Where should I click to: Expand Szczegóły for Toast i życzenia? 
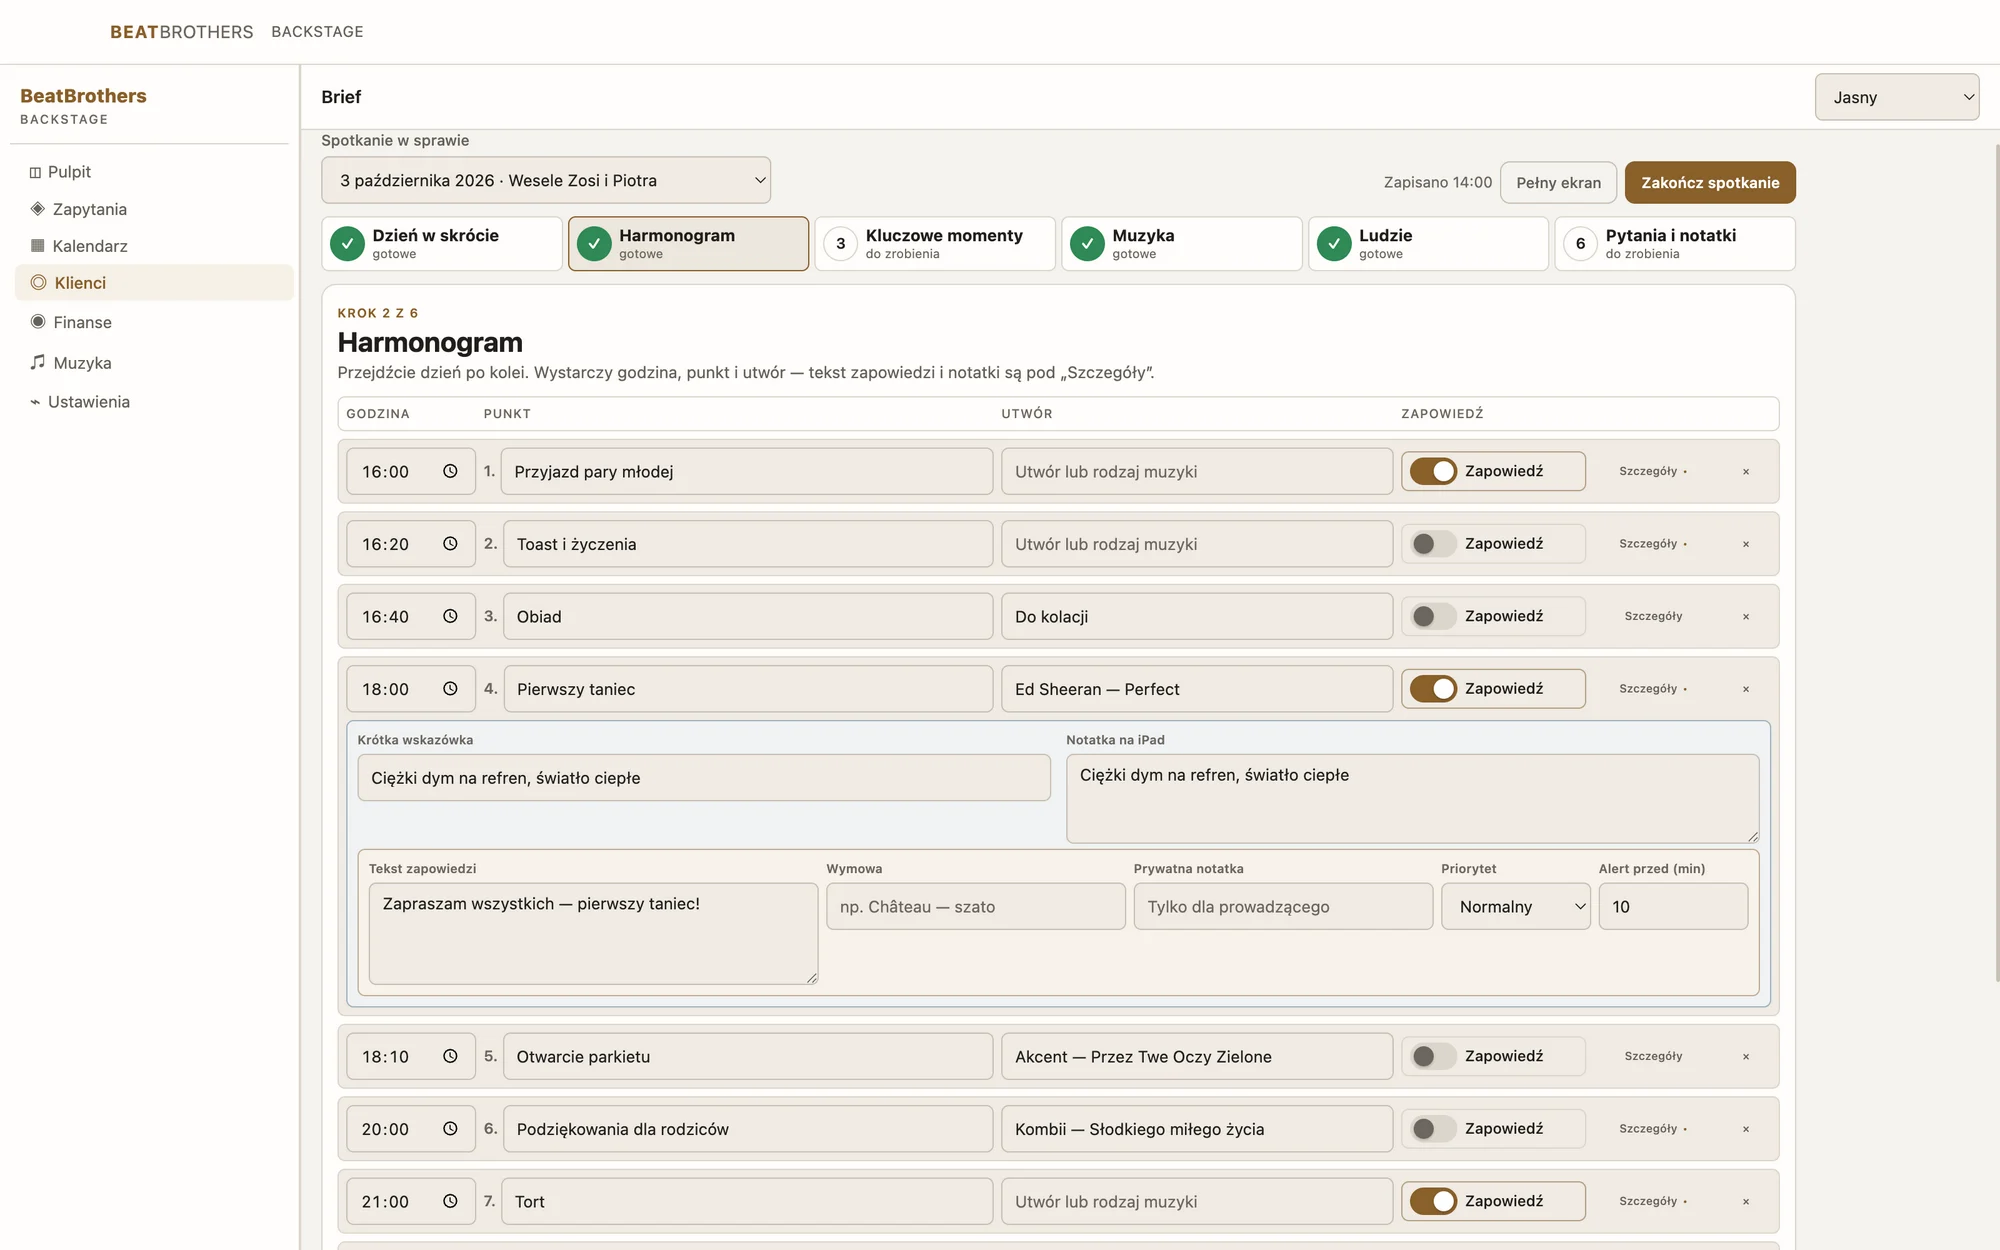click(x=1653, y=544)
